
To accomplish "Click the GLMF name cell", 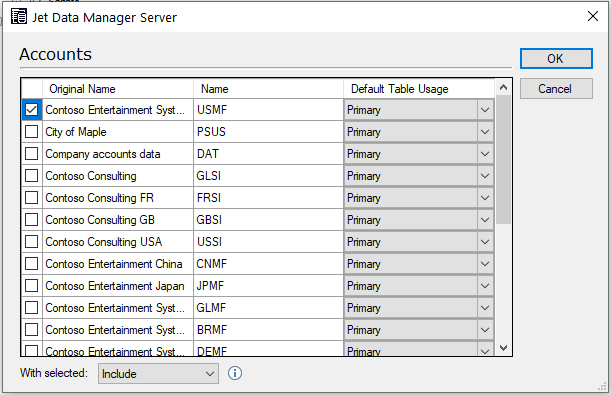I will coord(268,308).
